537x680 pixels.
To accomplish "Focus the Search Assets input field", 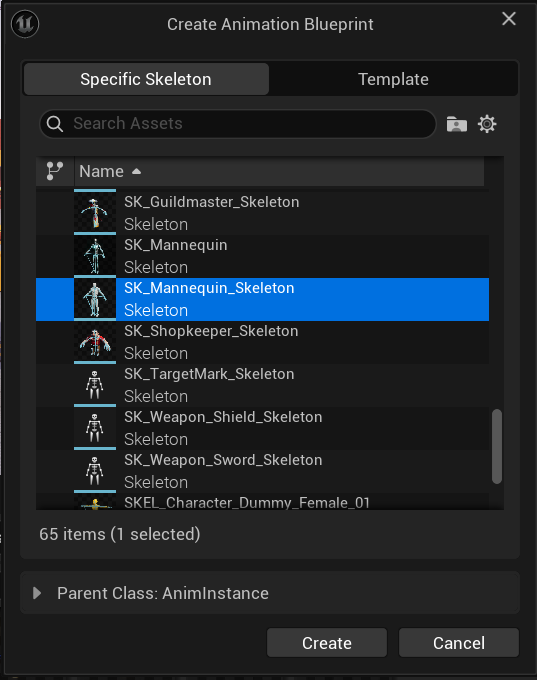I will 238,124.
